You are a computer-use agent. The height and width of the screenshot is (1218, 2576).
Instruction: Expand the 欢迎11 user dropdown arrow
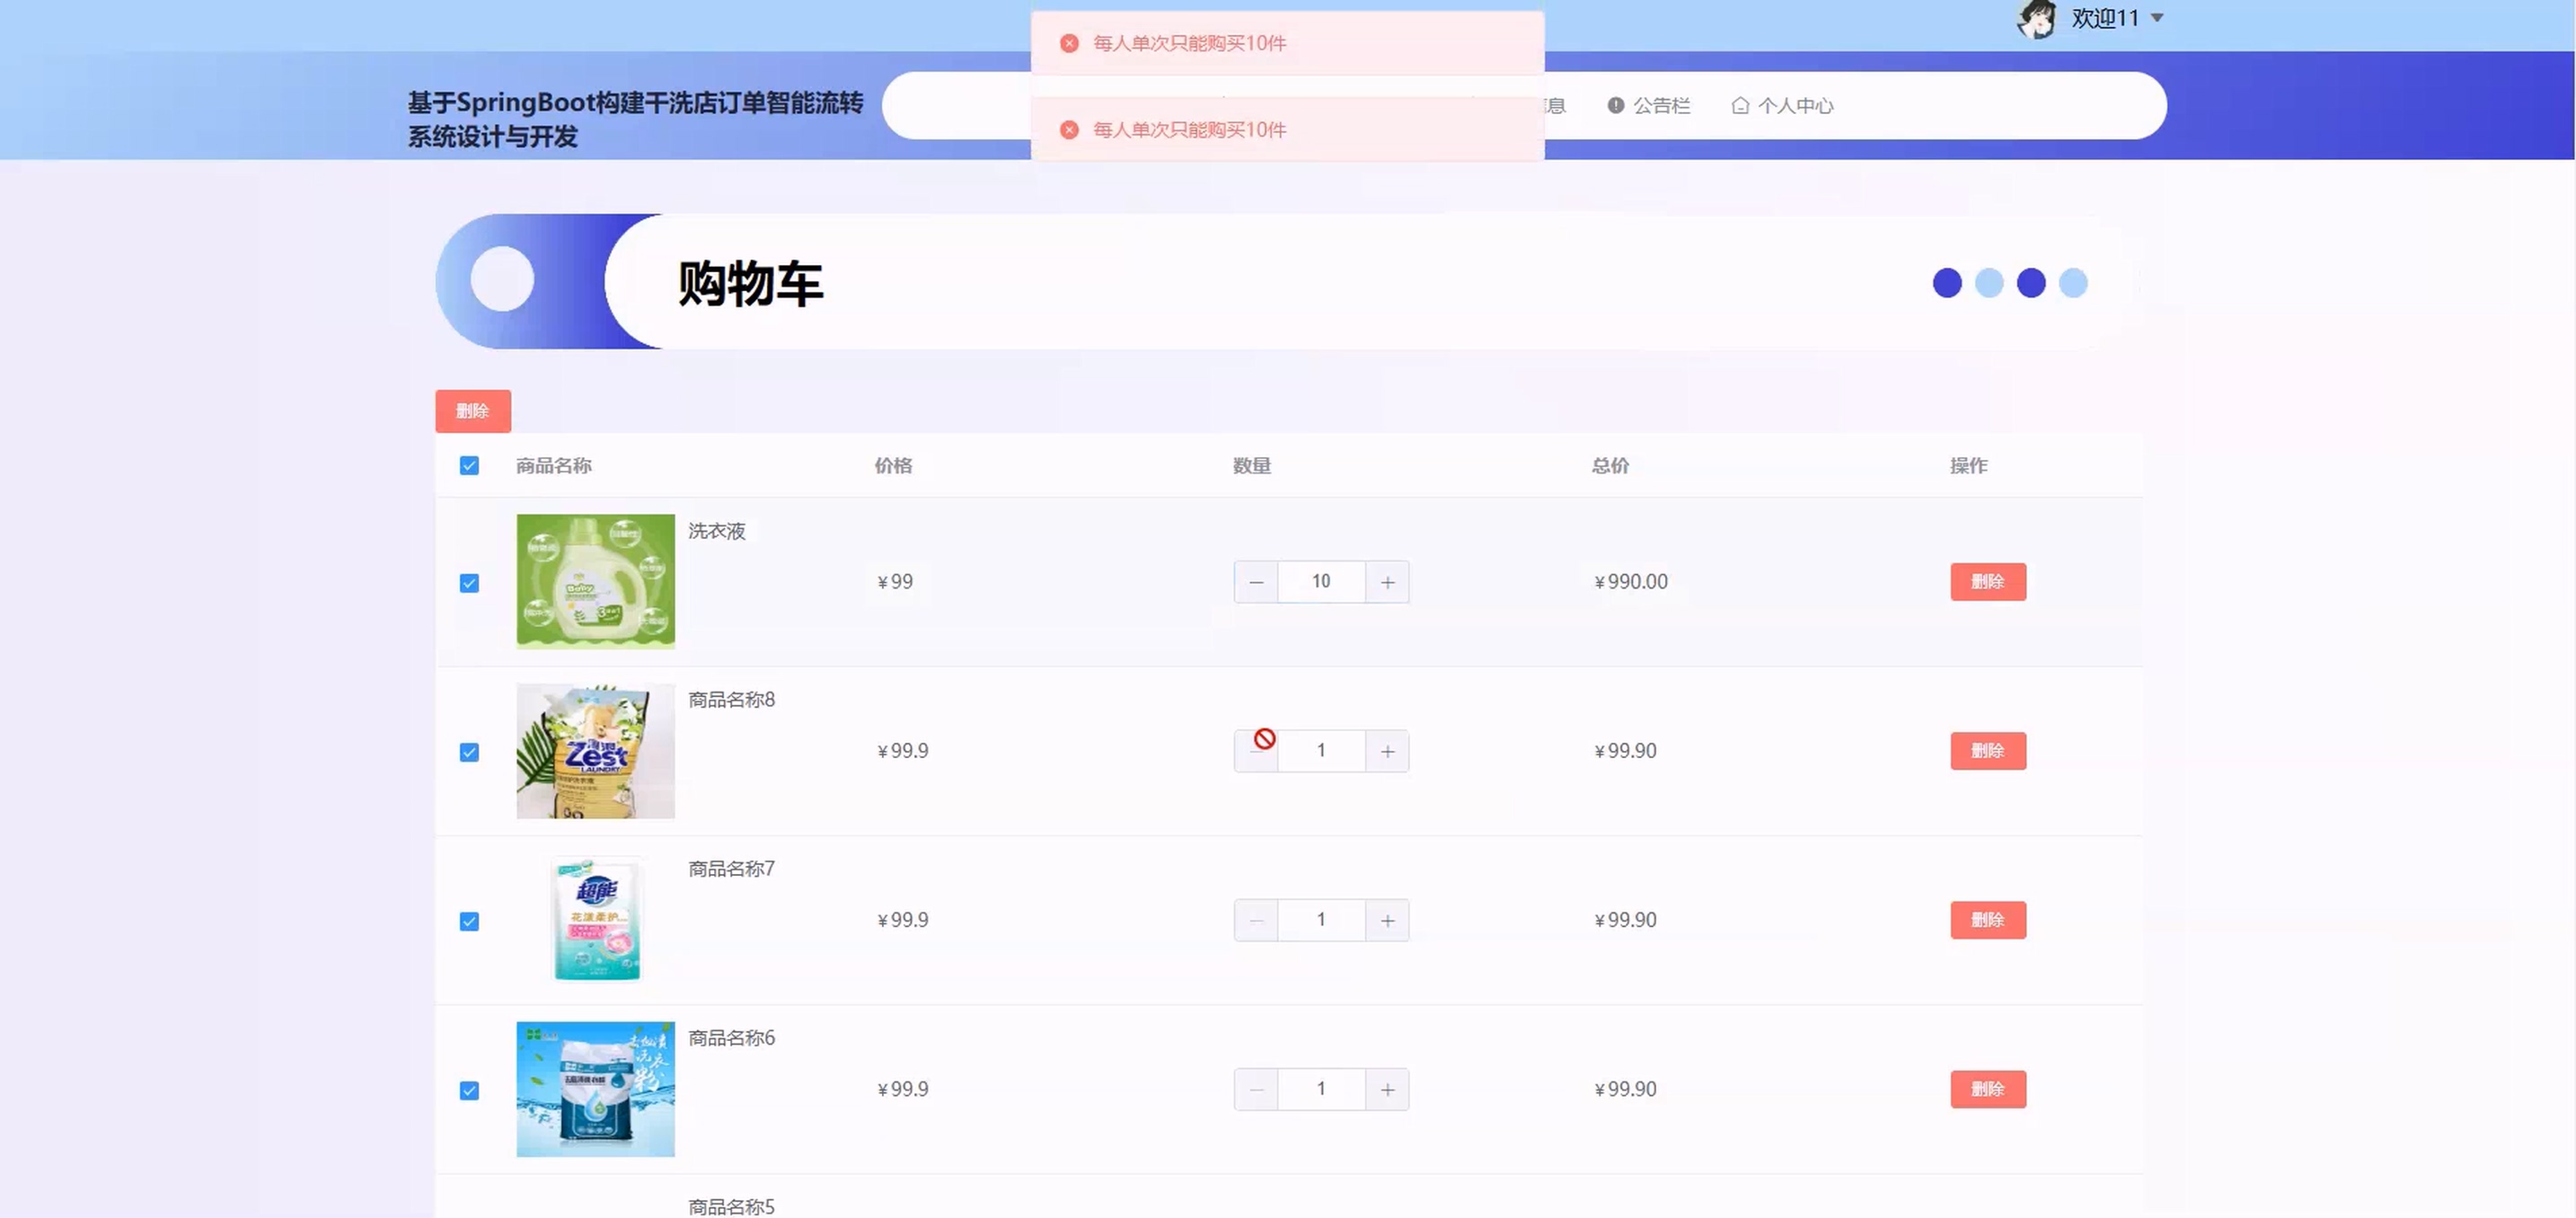tap(2157, 18)
